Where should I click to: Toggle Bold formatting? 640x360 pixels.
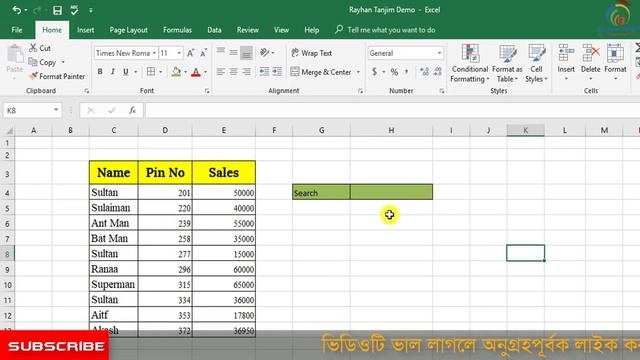click(100, 72)
